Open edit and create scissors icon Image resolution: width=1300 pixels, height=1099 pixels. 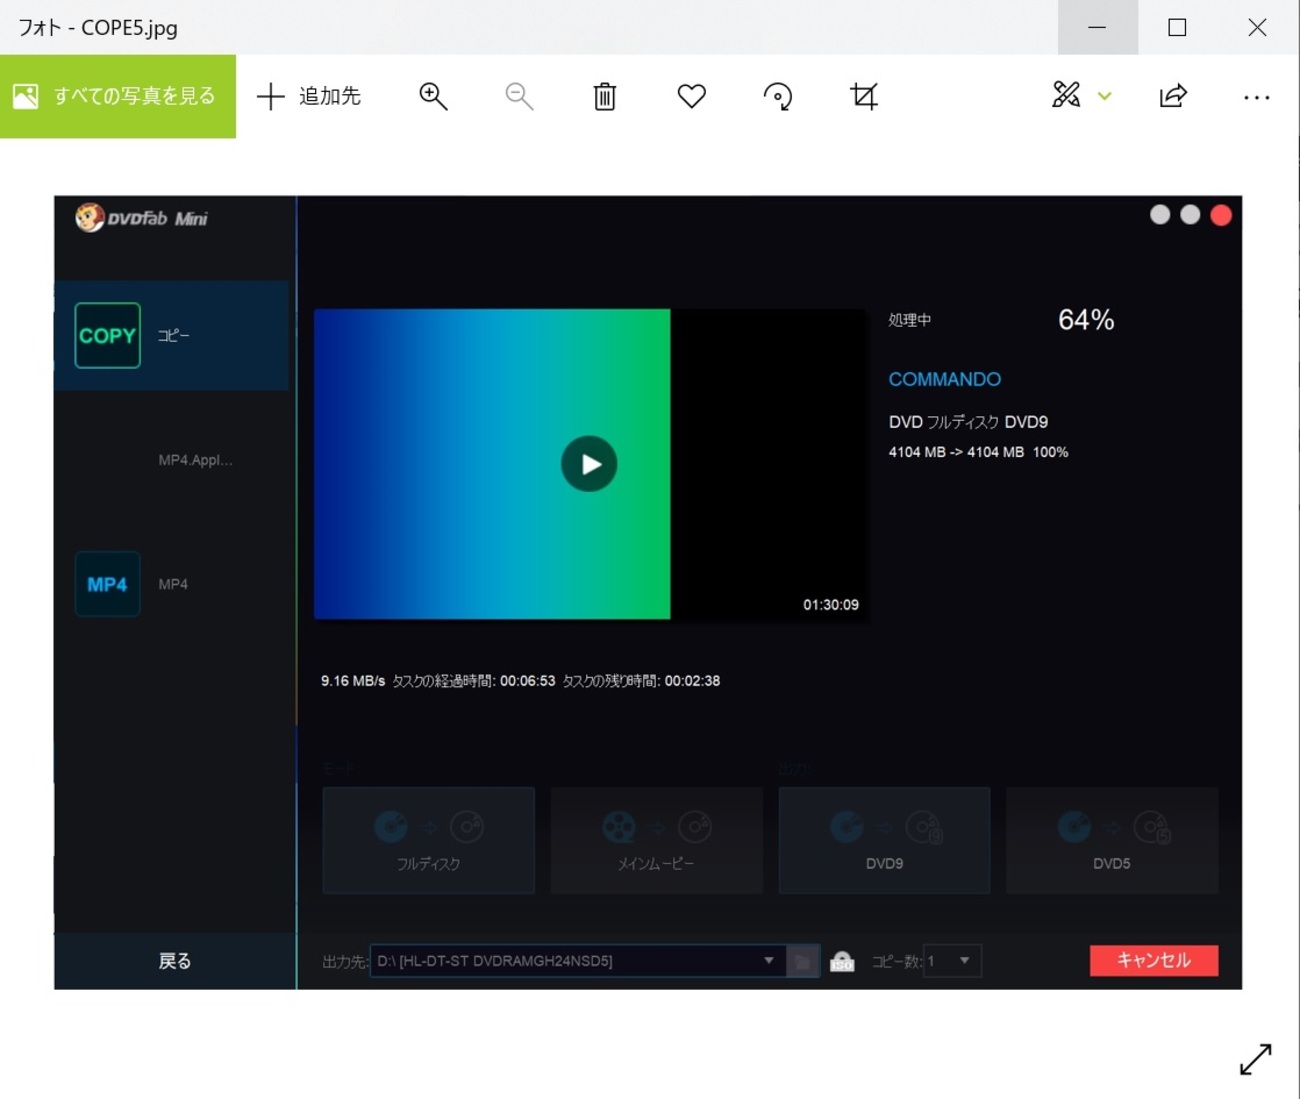[1066, 95]
